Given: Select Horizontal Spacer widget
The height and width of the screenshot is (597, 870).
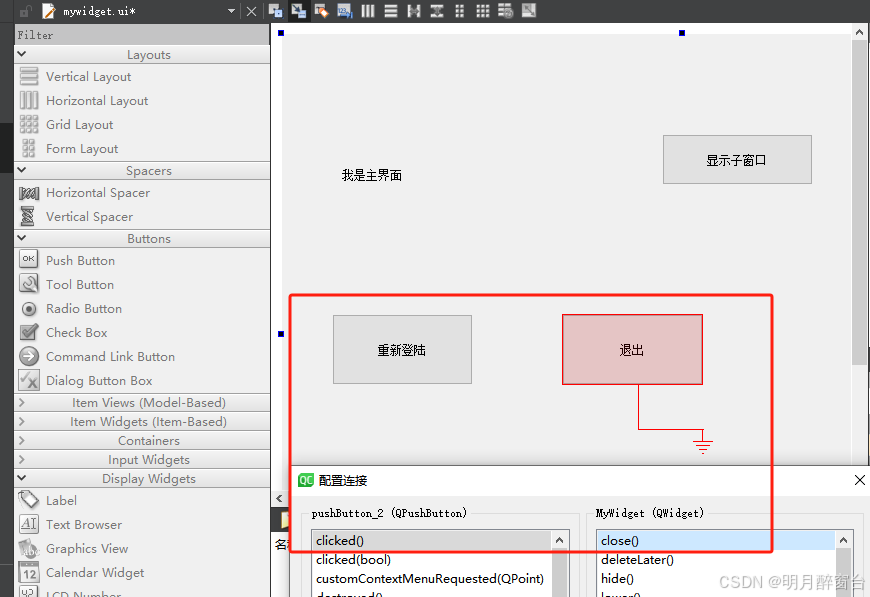Looking at the screenshot, I should (142, 193).
